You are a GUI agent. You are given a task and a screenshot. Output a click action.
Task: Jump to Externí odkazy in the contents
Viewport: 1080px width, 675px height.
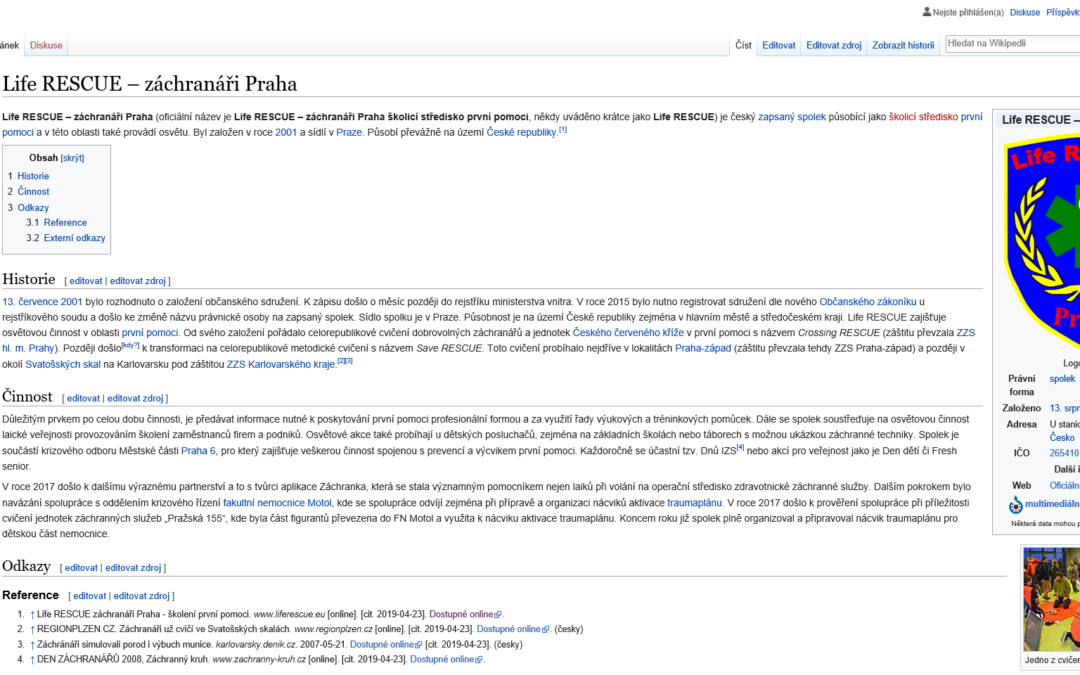click(x=74, y=238)
